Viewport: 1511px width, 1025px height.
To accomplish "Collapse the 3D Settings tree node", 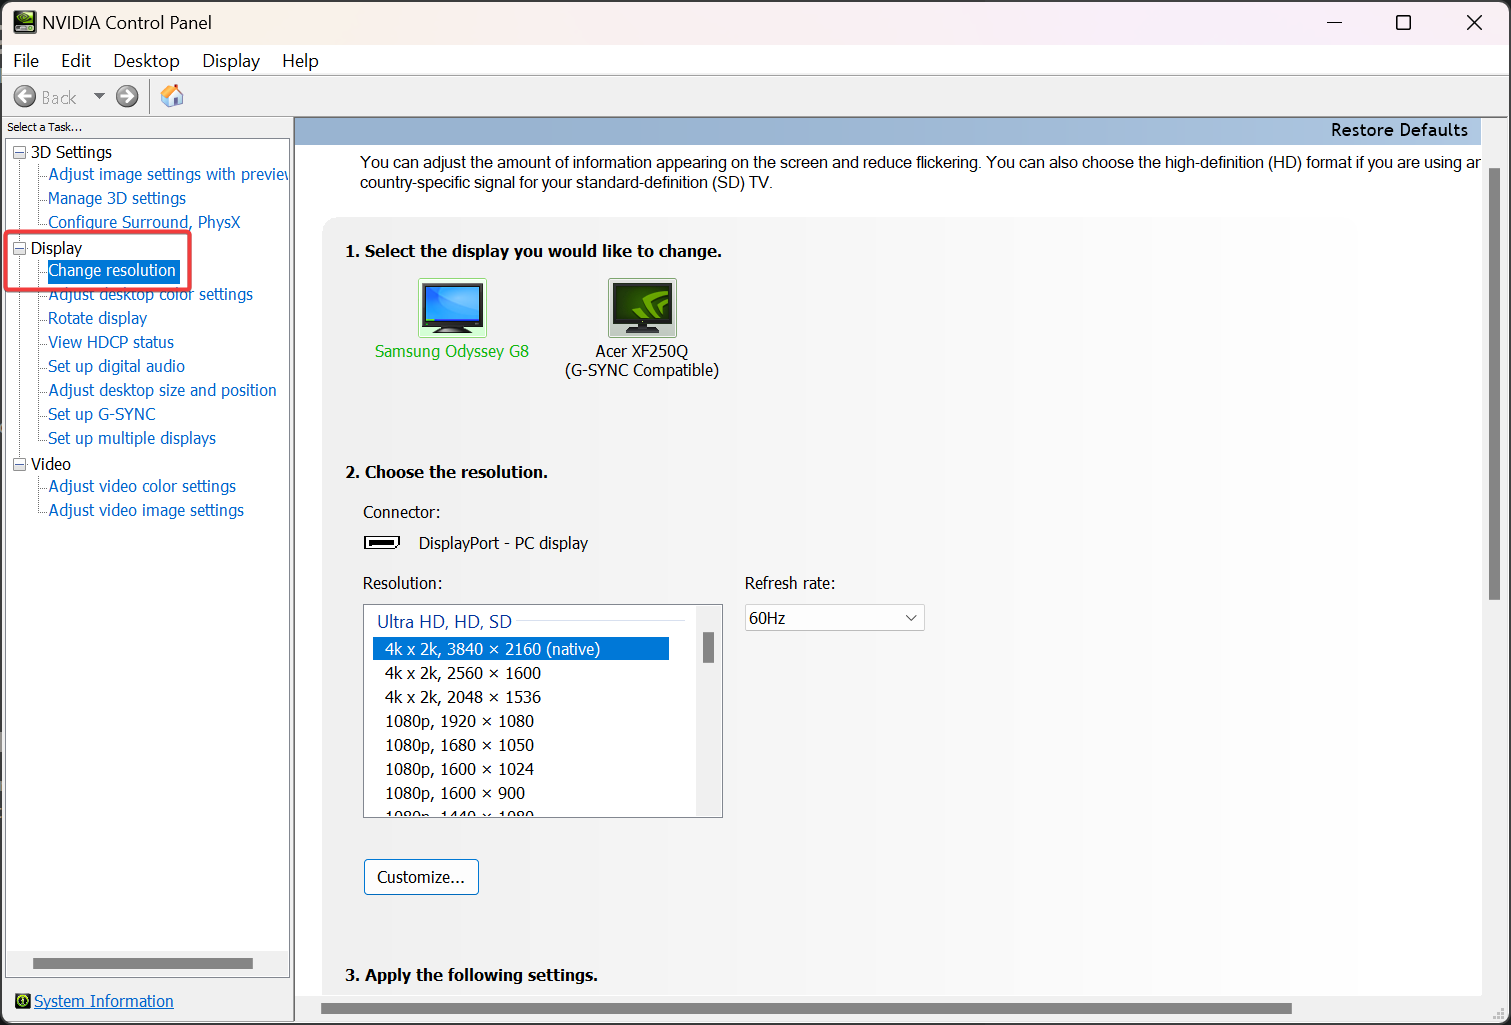I will (19, 152).
